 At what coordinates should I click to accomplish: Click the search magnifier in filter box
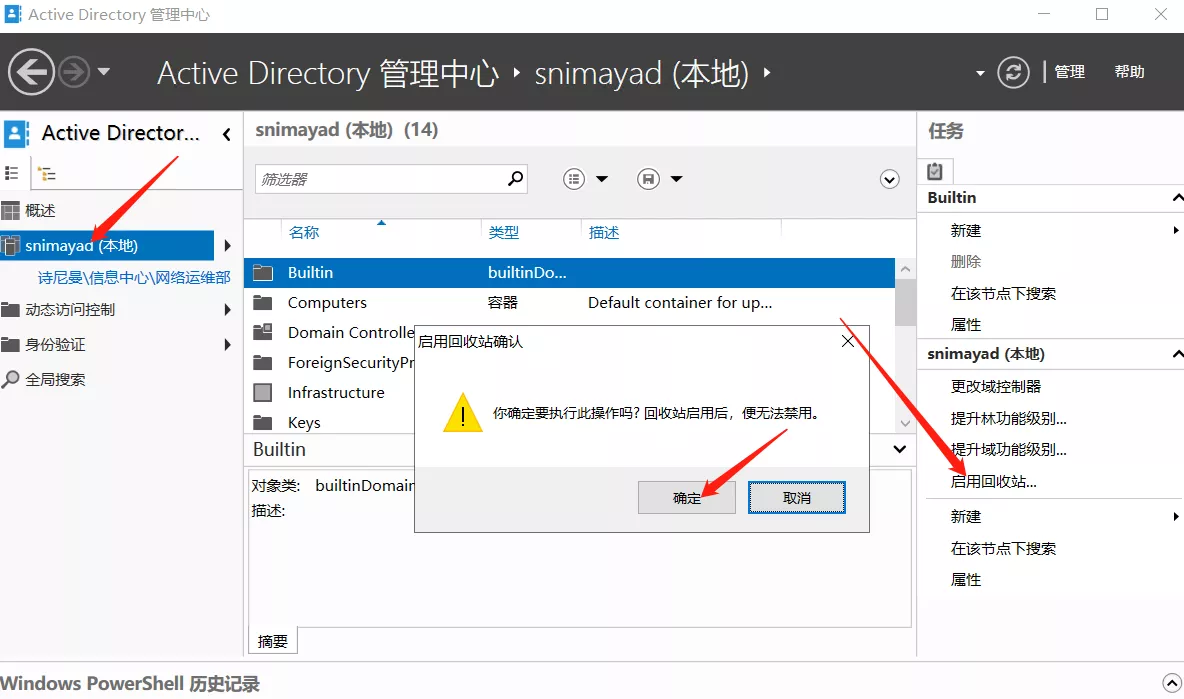[515, 179]
